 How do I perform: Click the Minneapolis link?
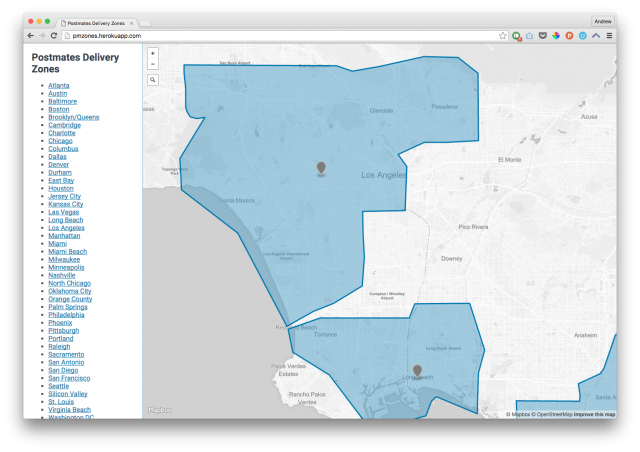pos(66,267)
